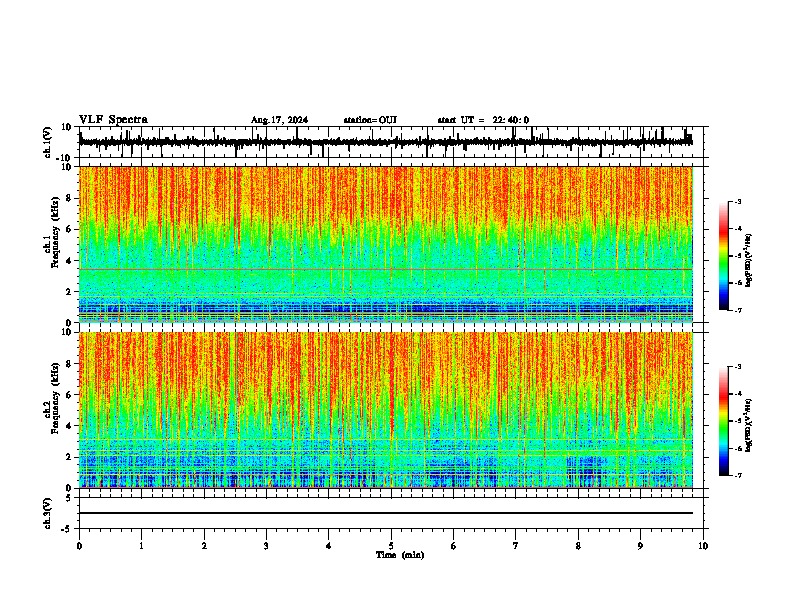Click time axis tick label '9'
The height and width of the screenshot is (612, 792).
[x=640, y=546]
